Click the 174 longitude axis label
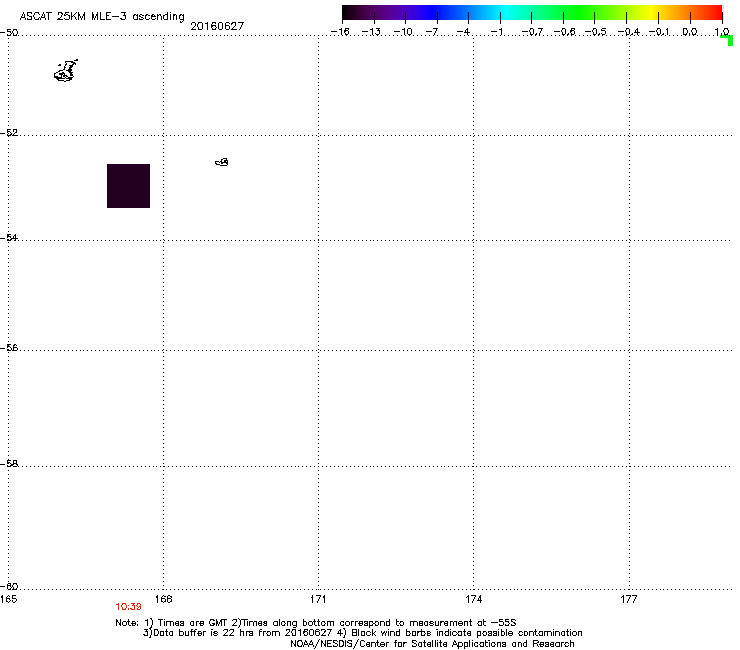 click(474, 599)
